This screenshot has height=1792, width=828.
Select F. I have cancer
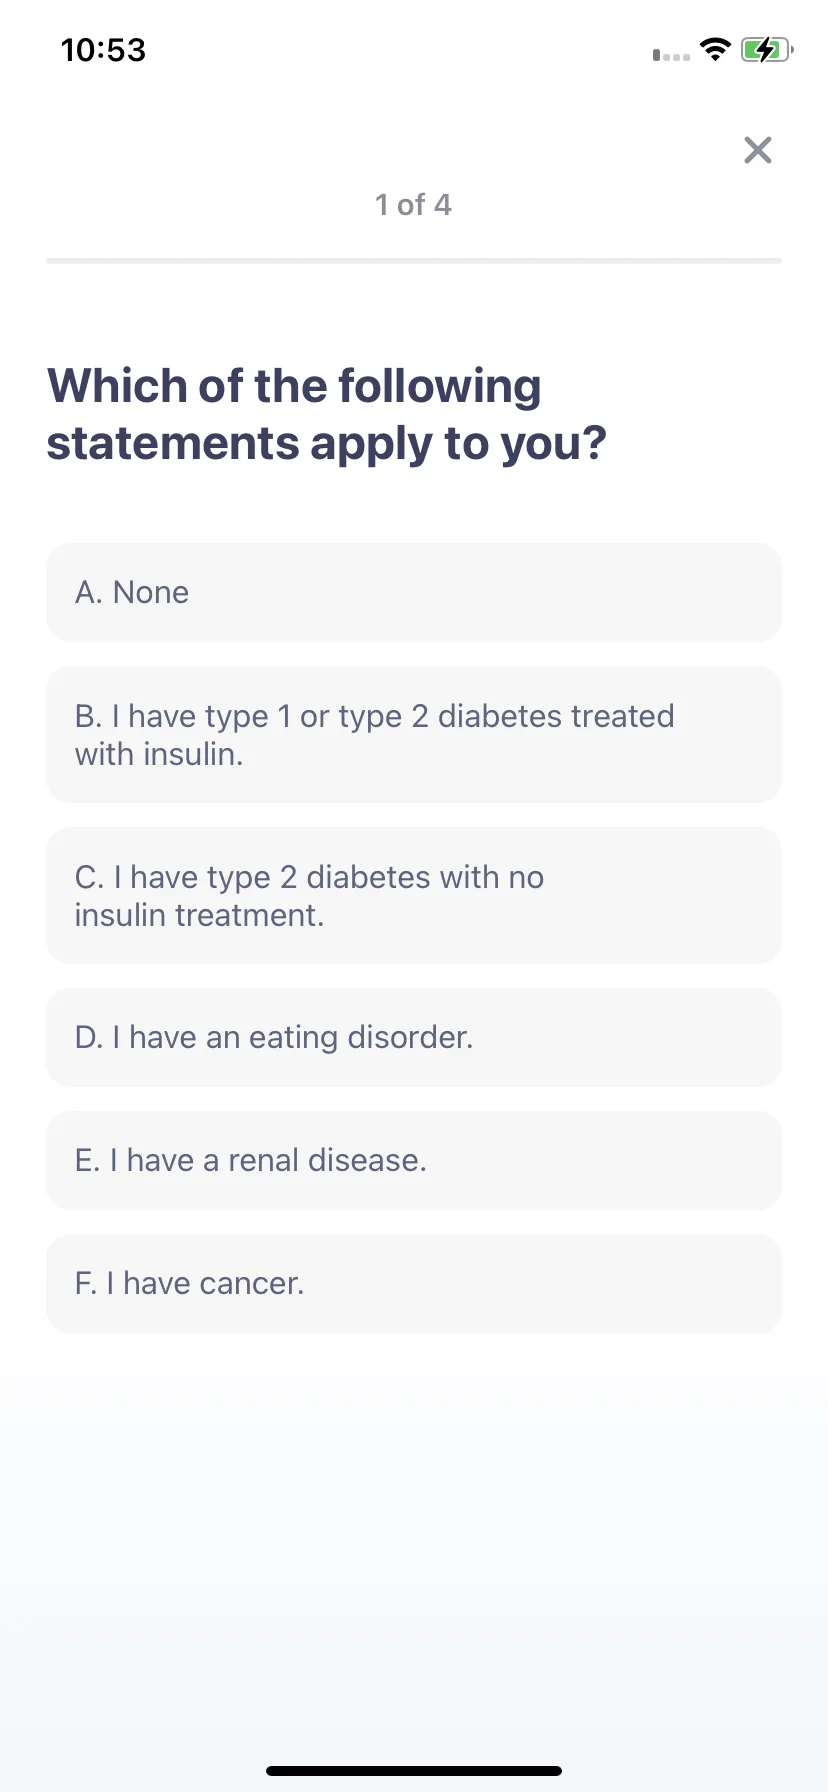coord(414,1283)
